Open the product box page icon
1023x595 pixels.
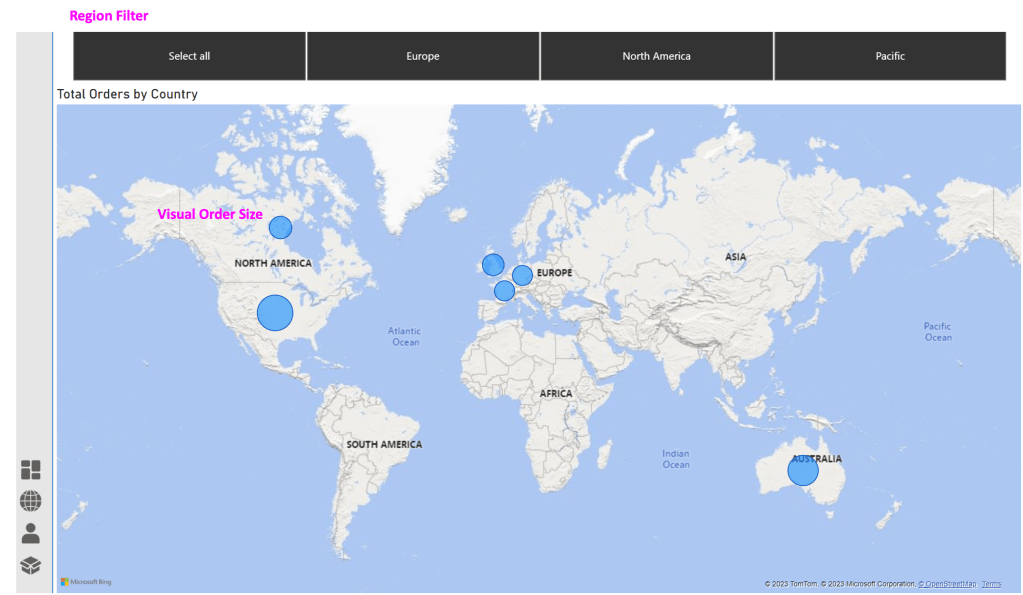[31, 565]
